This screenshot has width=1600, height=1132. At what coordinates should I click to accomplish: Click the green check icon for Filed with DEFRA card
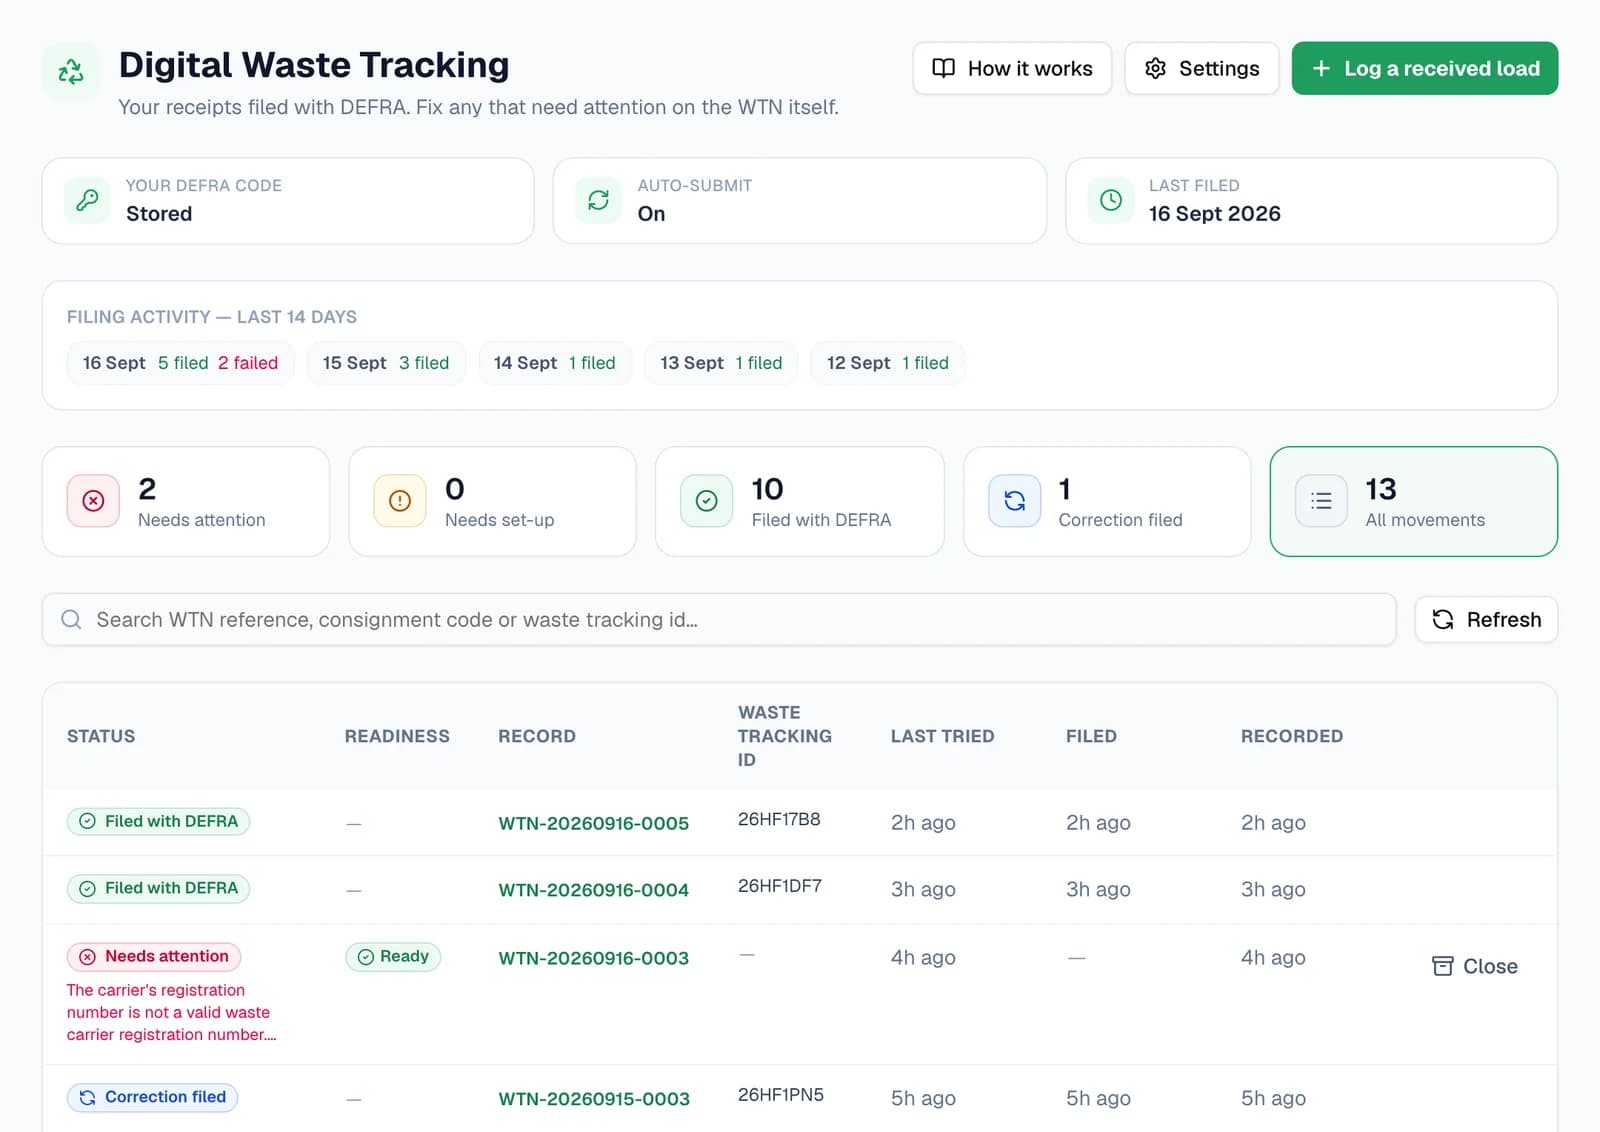click(x=707, y=501)
